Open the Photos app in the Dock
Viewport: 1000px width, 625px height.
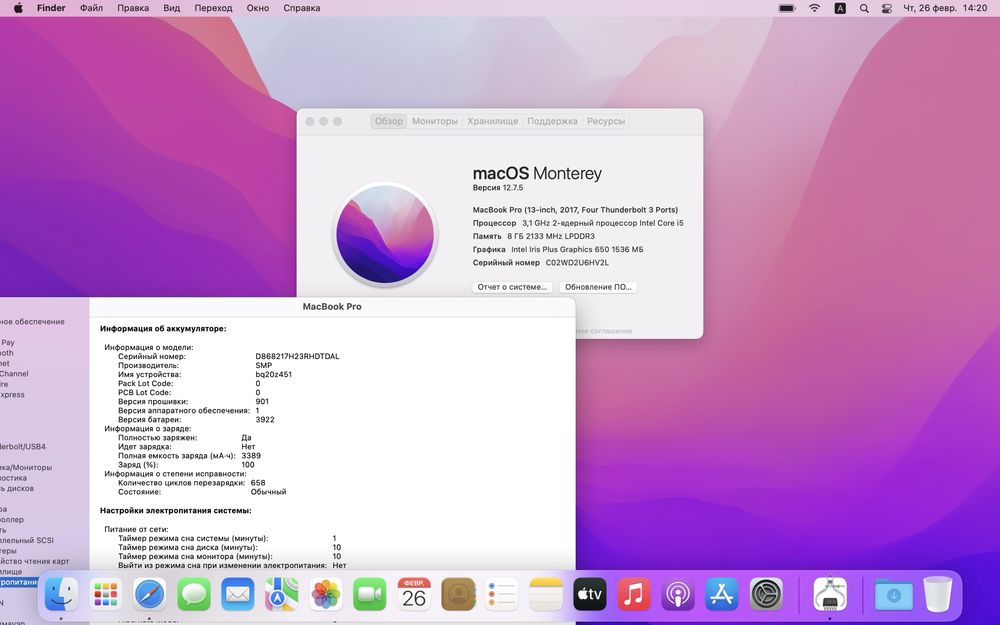tap(326, 594)
